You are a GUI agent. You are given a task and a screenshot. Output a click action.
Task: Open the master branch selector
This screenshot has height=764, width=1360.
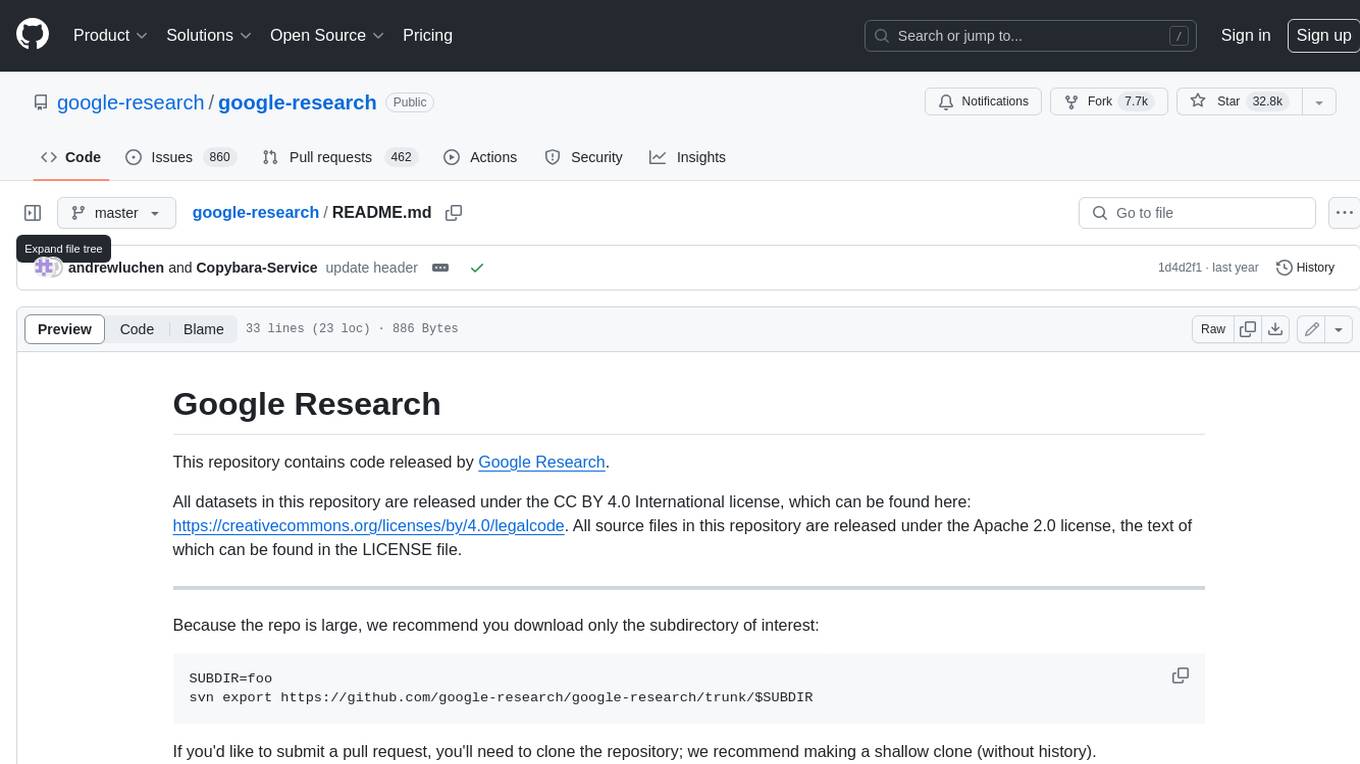(x=116, y=213)
